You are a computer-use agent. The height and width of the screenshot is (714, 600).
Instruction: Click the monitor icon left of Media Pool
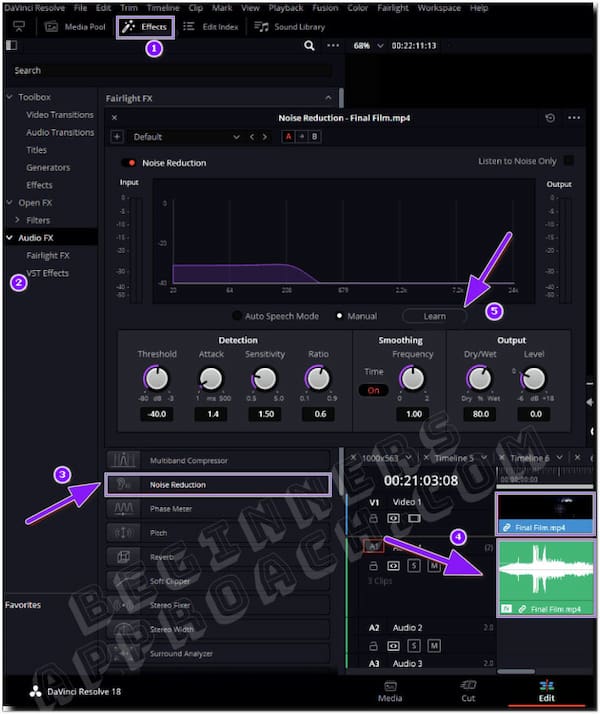tap(19, 27)
